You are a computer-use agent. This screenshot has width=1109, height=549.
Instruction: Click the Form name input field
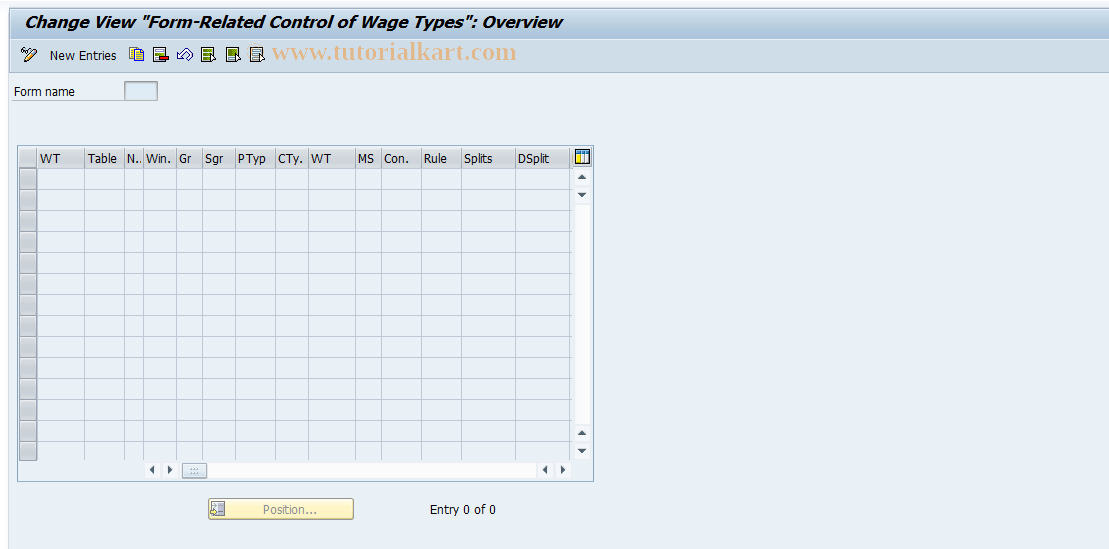[141, 91]
